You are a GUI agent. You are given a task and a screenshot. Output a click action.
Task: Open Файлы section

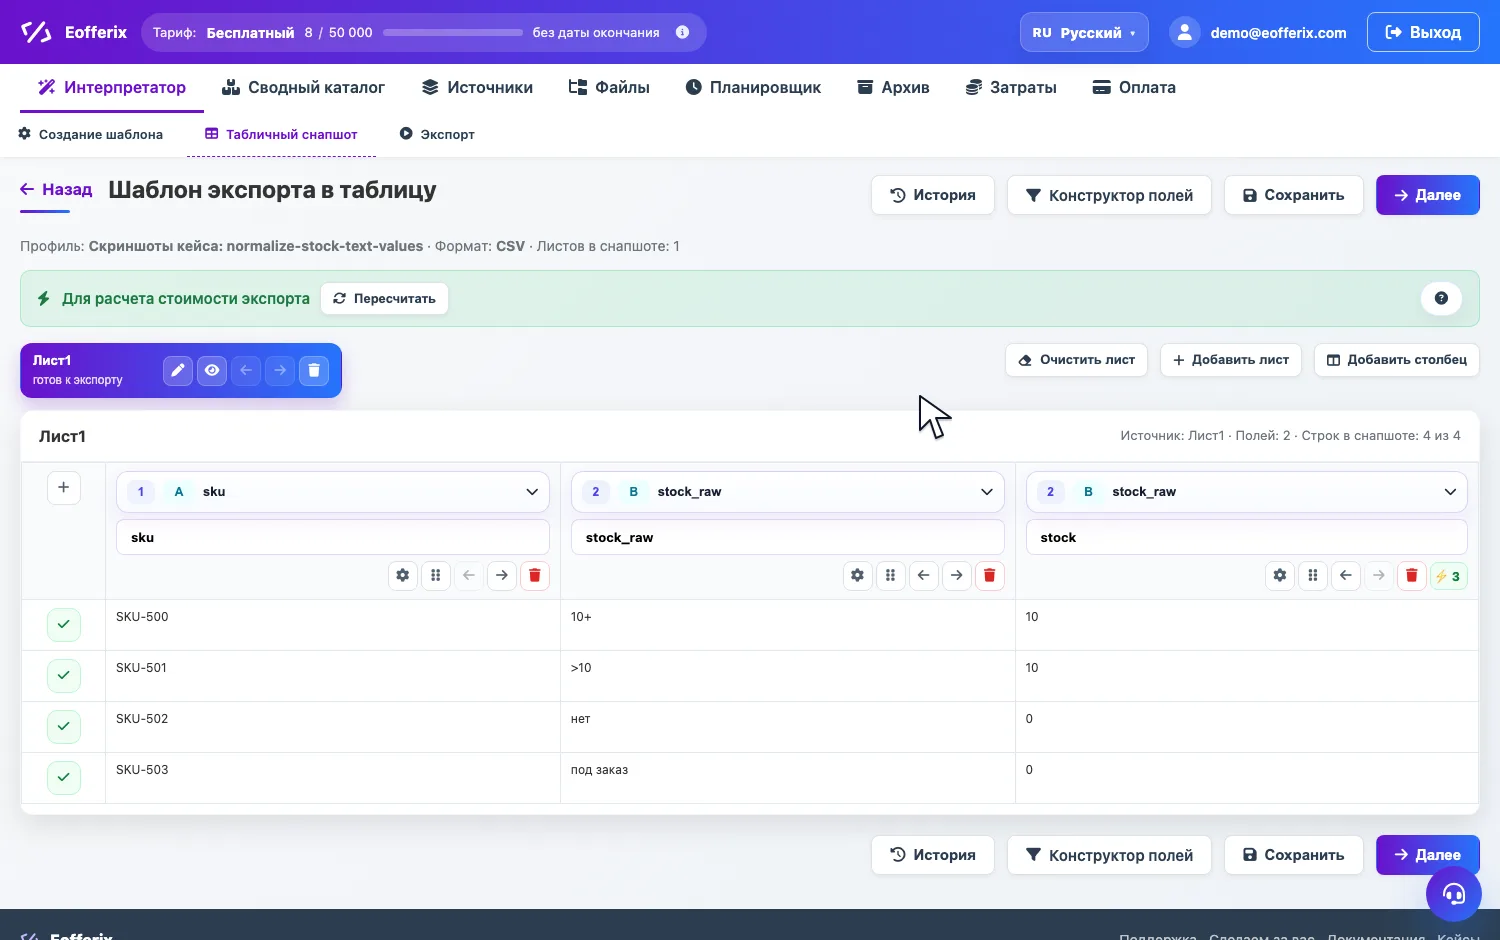coord(609,87)
